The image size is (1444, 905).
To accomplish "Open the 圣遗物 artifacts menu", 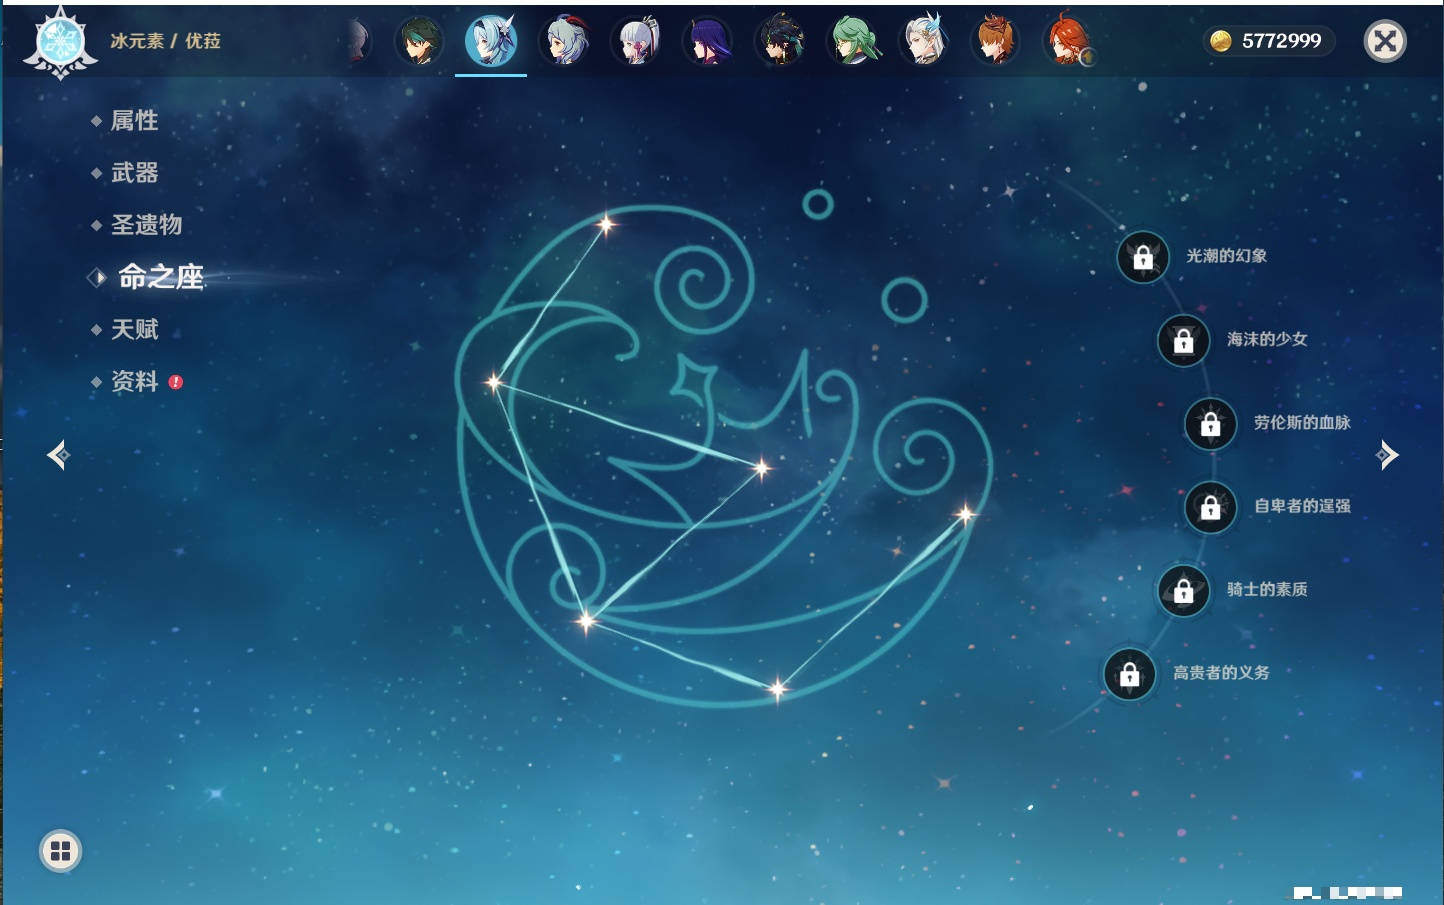I will 146,225.
